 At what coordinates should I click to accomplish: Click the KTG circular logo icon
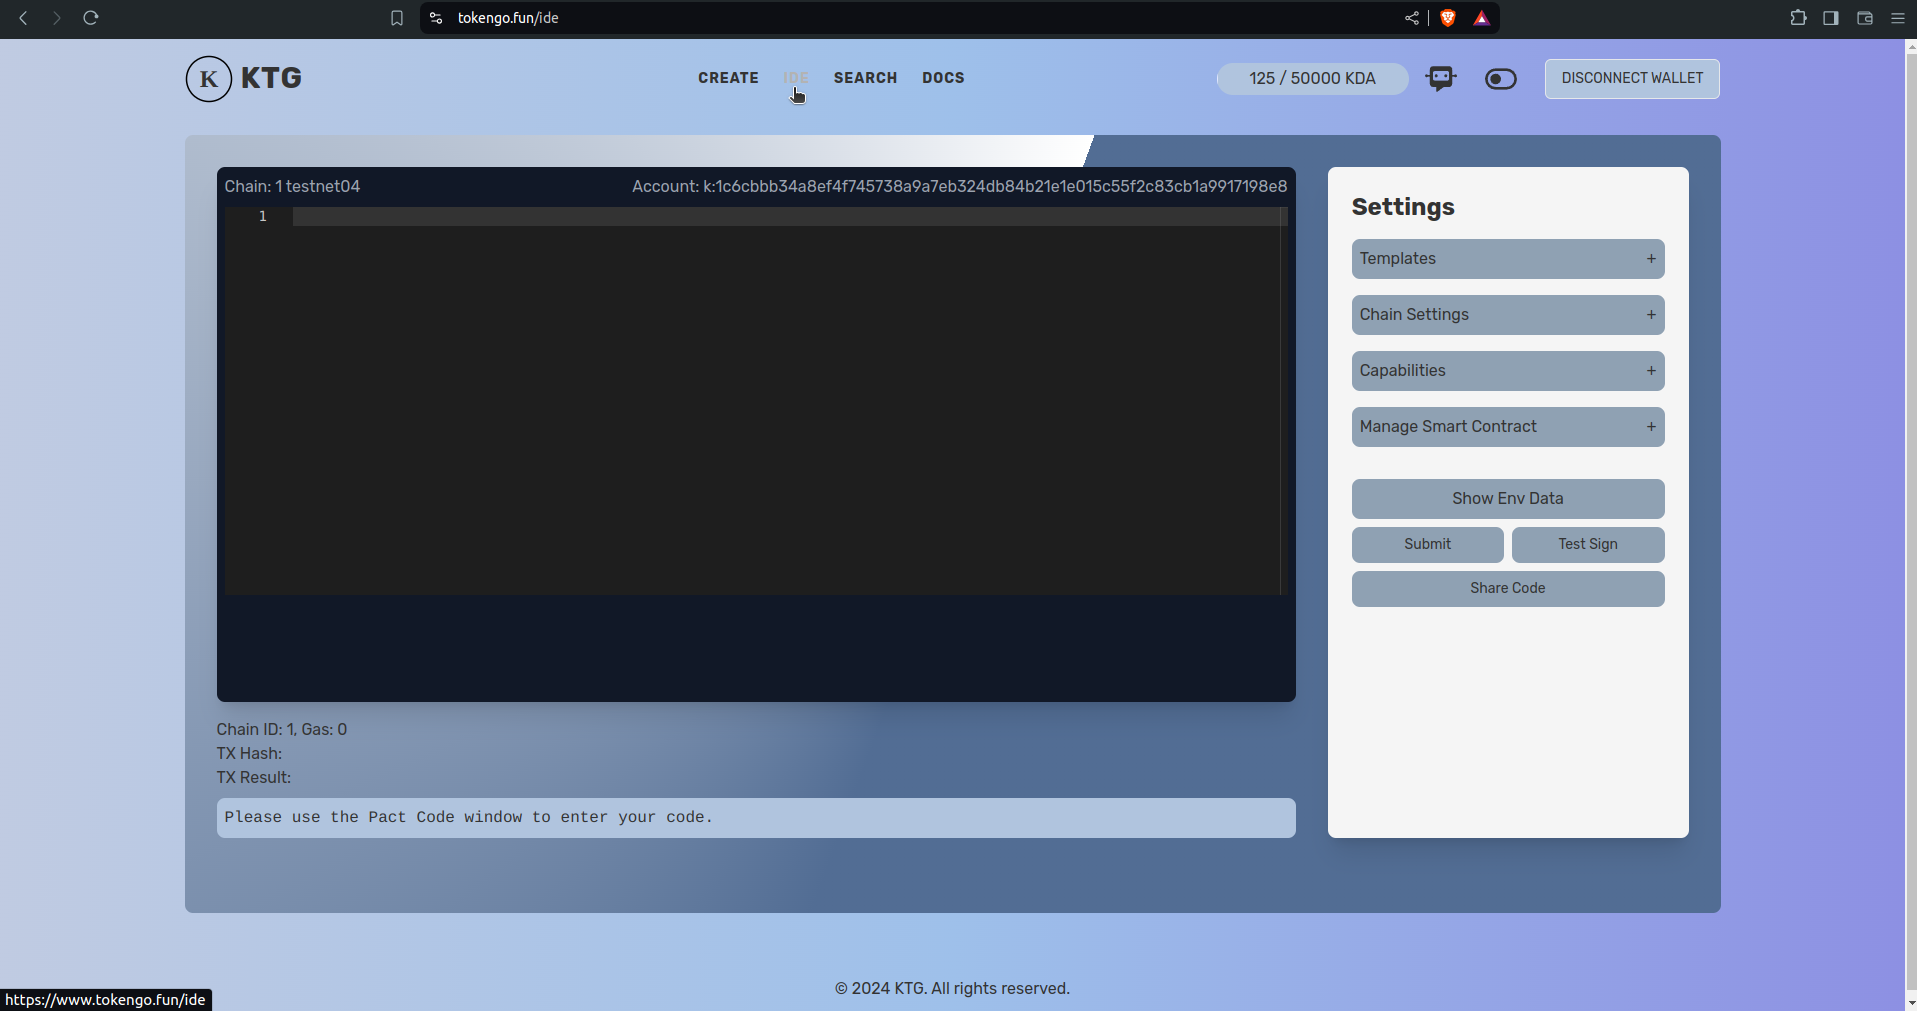coord(208,79)
